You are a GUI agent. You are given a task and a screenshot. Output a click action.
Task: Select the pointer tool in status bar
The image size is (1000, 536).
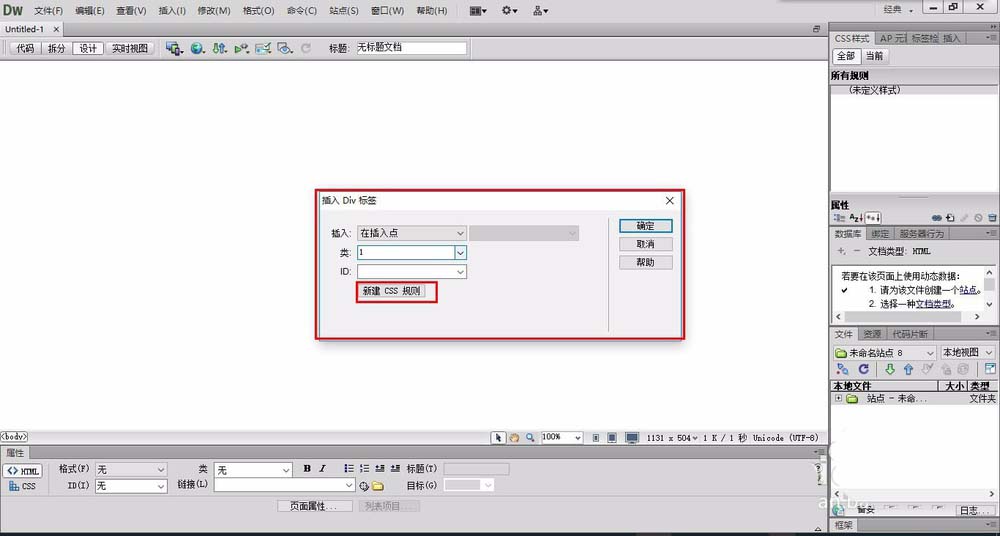[x=498, y=438]
